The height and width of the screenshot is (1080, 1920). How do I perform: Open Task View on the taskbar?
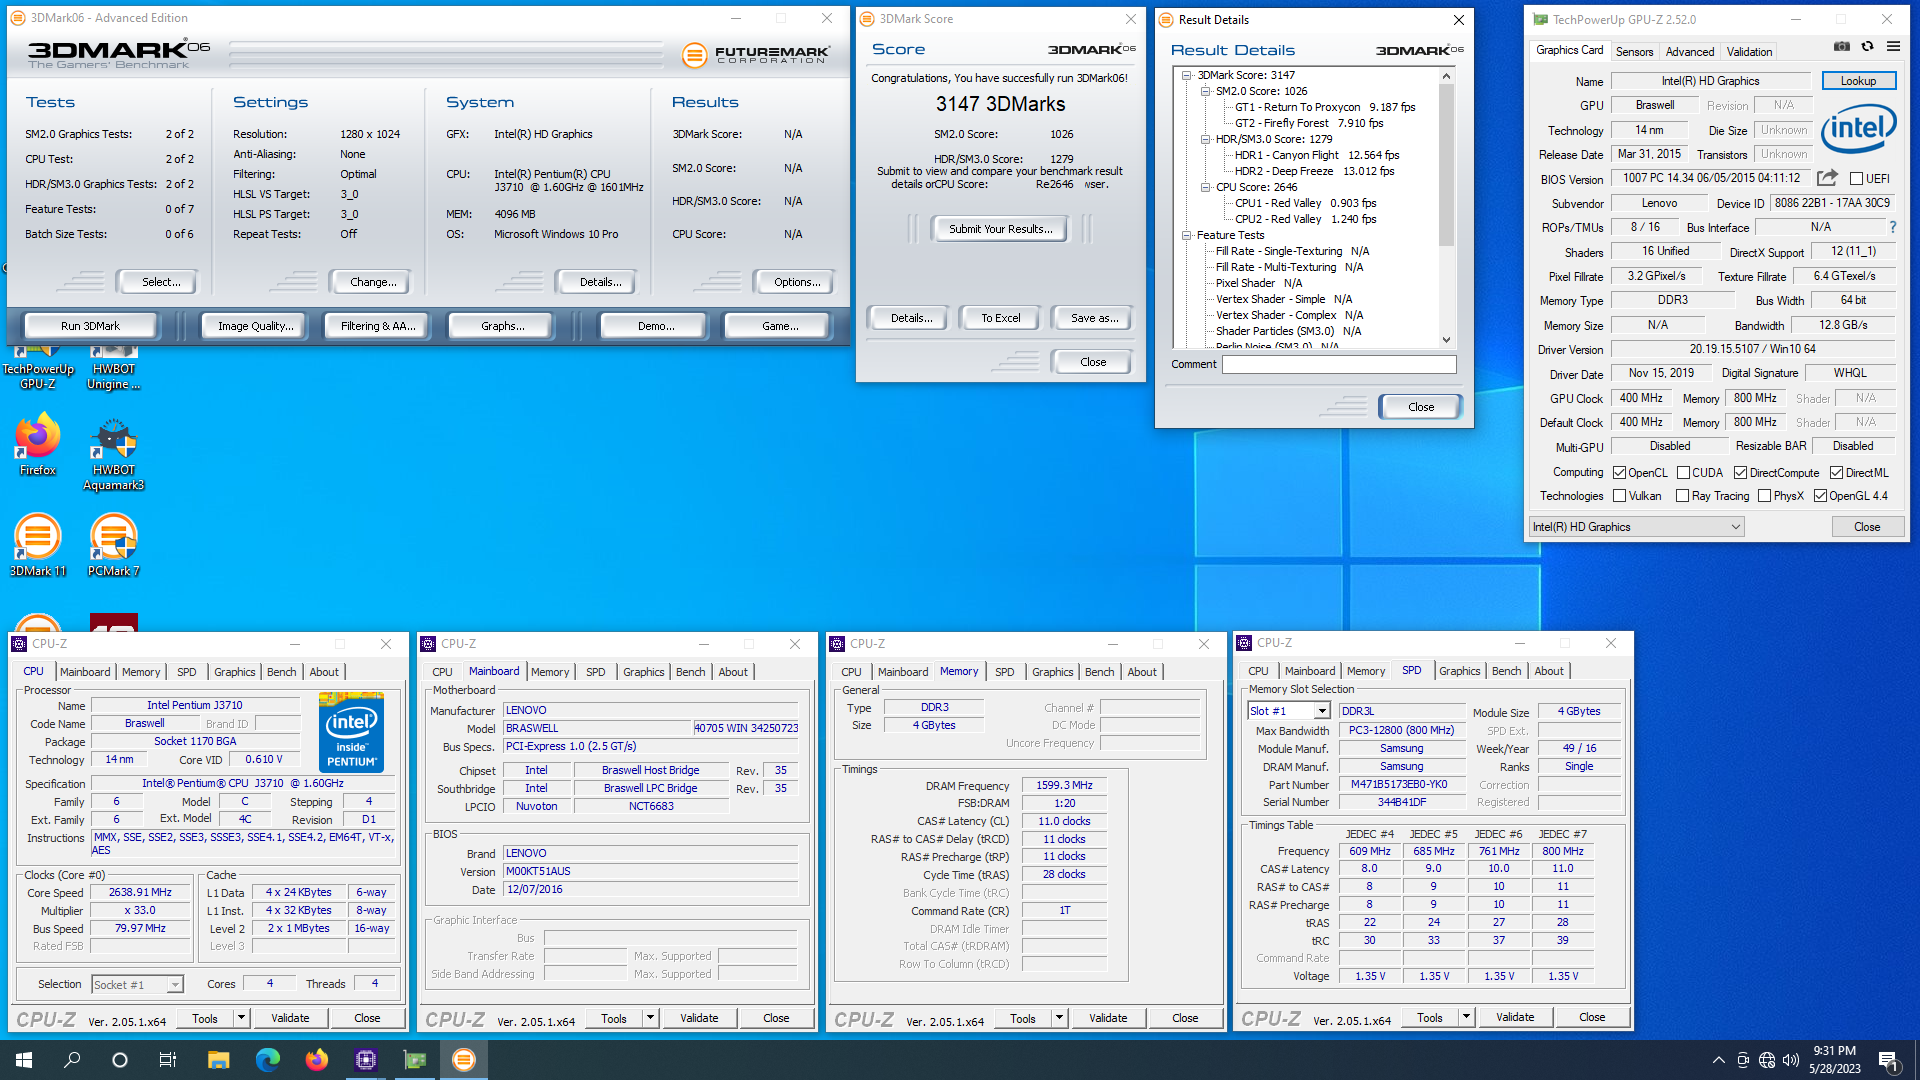(168, 1060)
